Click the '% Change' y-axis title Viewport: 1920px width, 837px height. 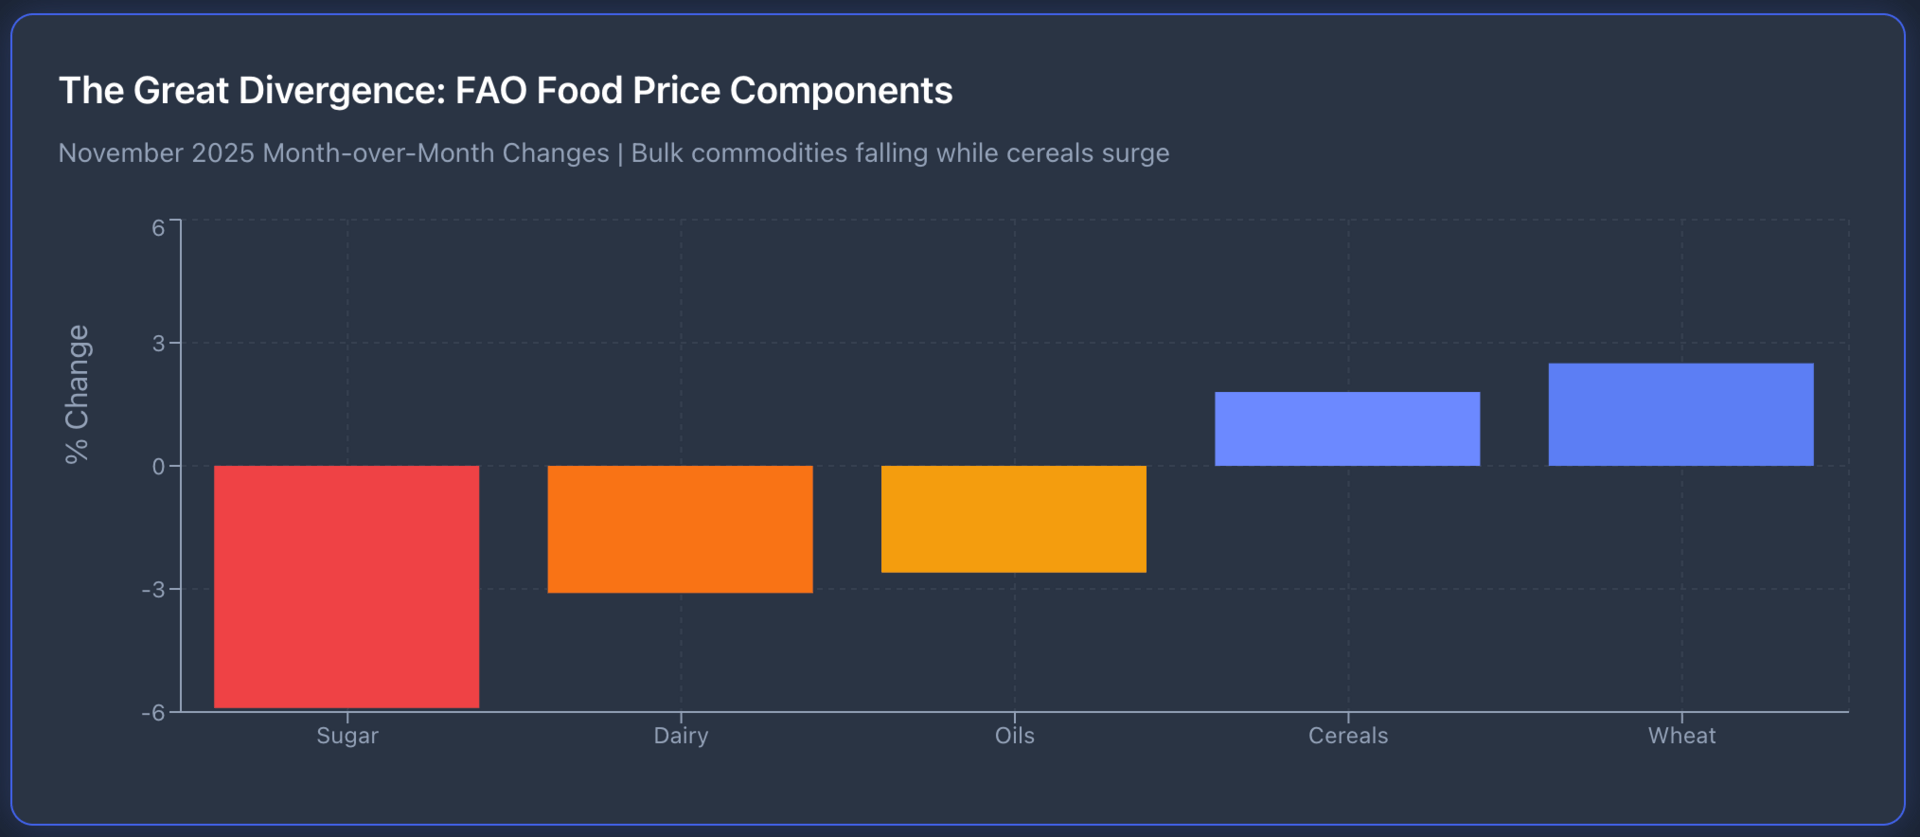pos(77,394)
